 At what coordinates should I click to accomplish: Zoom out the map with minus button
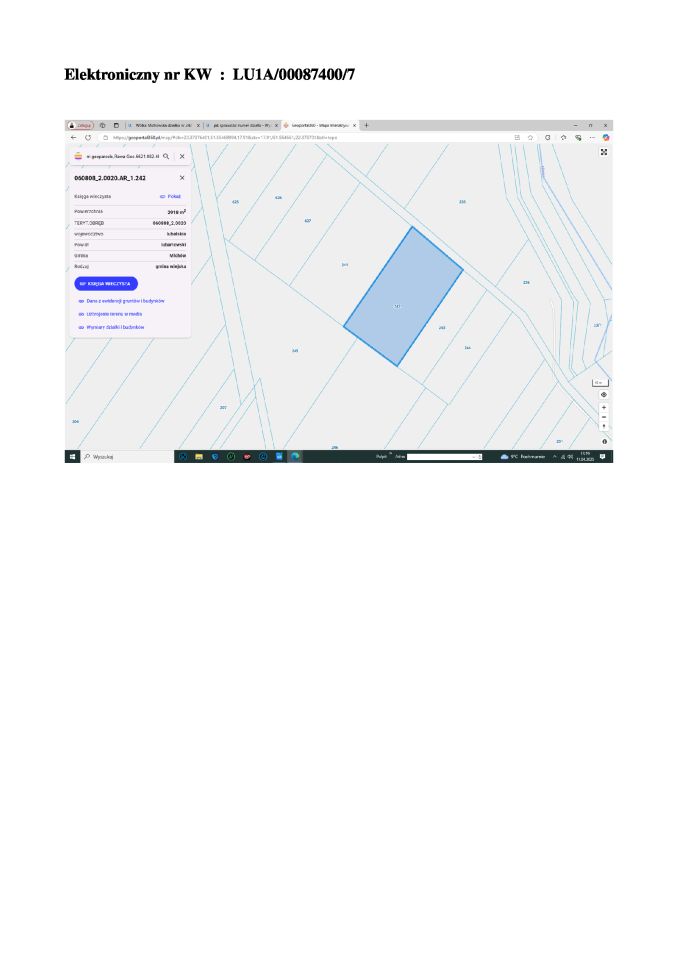(604, 417)
